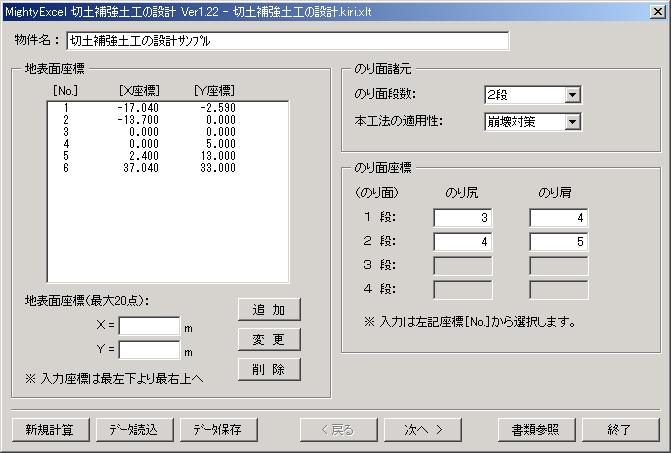Start a 新規計算 new calculation

click(x=50, y=429)
